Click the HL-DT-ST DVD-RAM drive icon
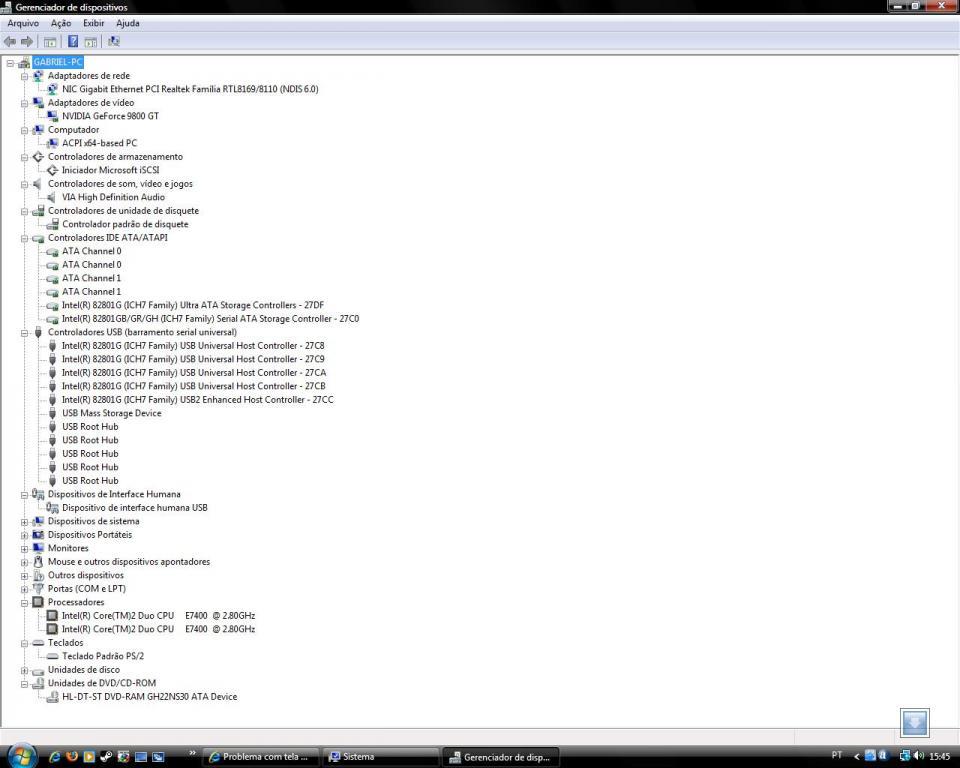This screenshot has height=768, width=960. pos(53,696)
